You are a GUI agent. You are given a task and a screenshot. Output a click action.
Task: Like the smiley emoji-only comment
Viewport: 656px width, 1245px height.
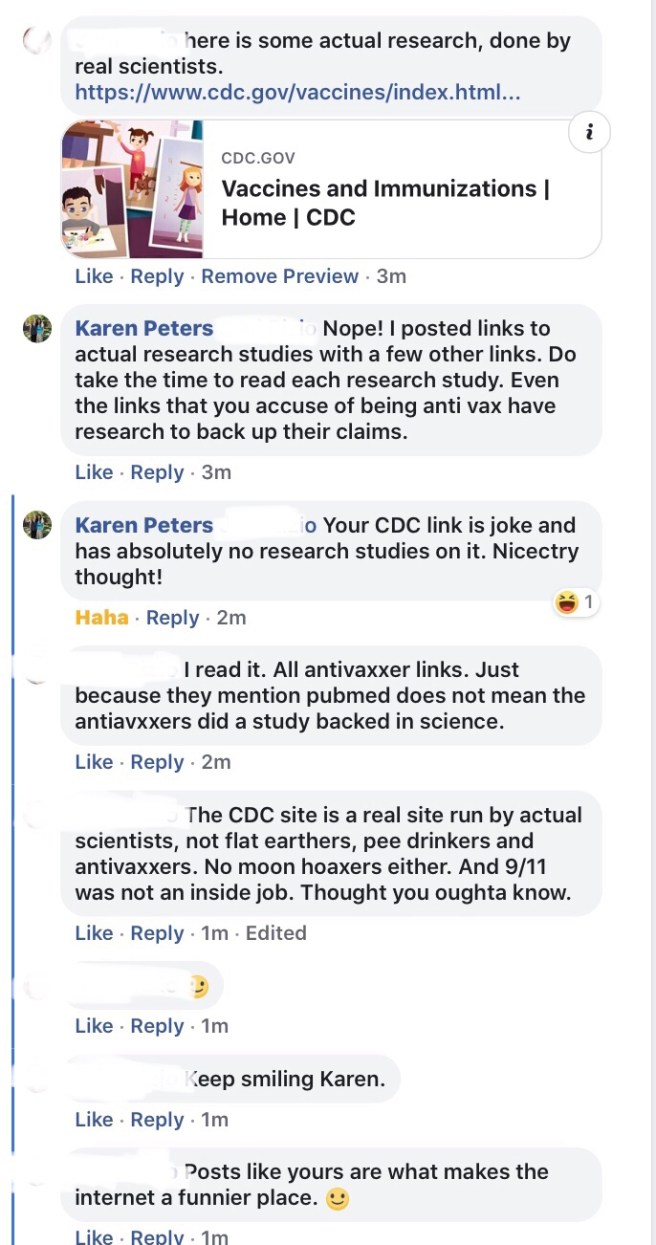click(93, 1026)
